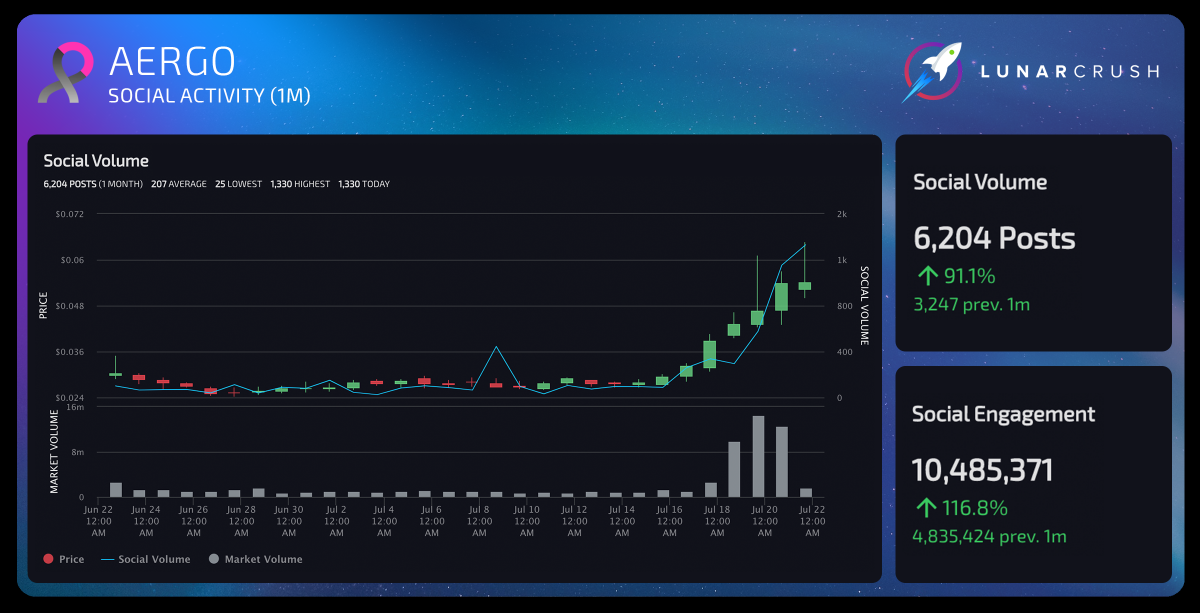Select the red Price dot in the legend

coord(46,559)
